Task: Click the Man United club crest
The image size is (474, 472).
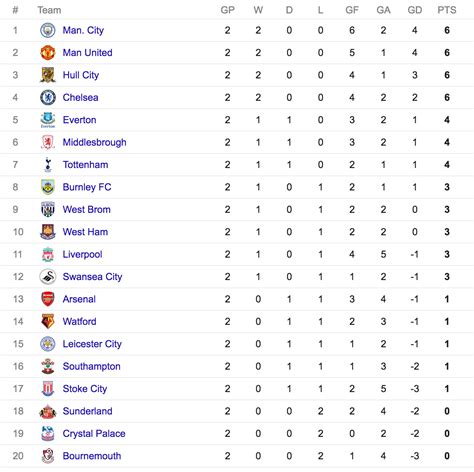Action: 48,53
